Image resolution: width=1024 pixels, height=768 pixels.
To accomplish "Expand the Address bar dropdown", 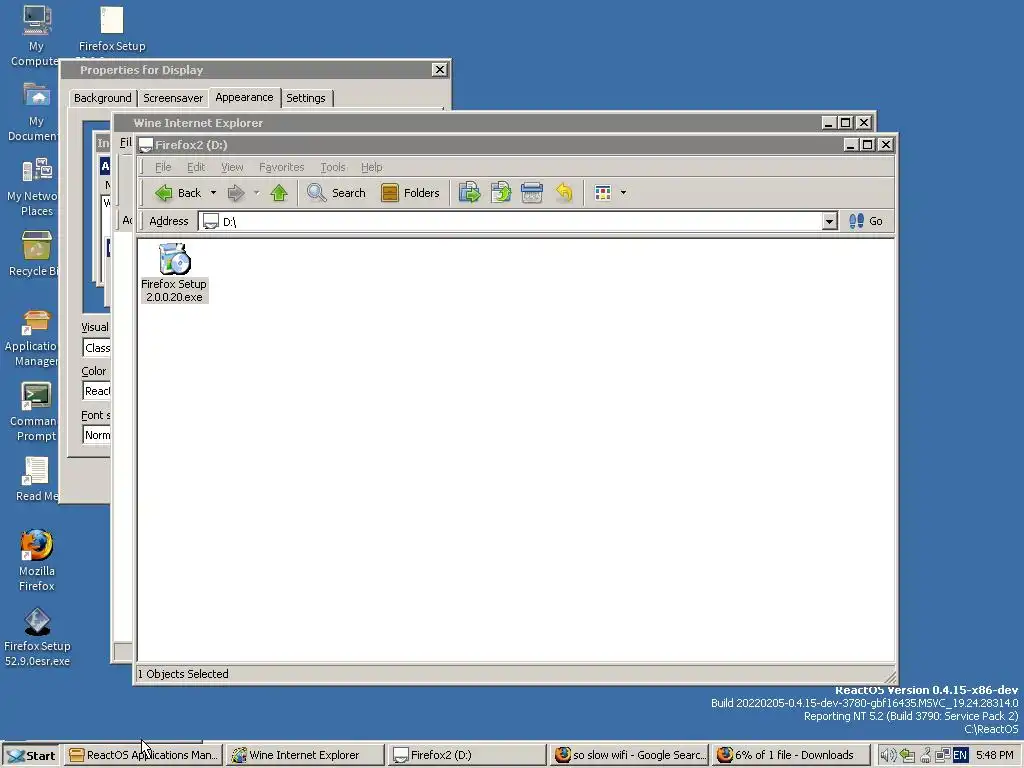I will click(x=829, y=221).
